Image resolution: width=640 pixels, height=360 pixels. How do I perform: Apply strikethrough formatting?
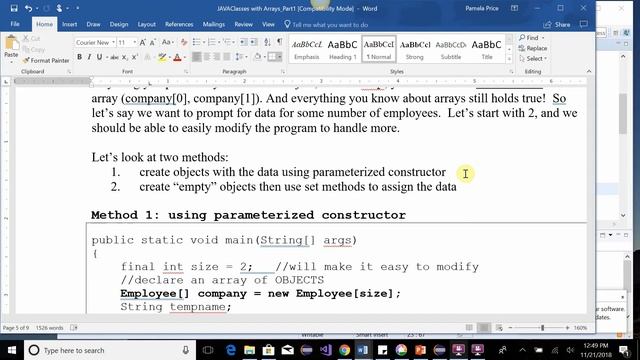pos(115,57)
